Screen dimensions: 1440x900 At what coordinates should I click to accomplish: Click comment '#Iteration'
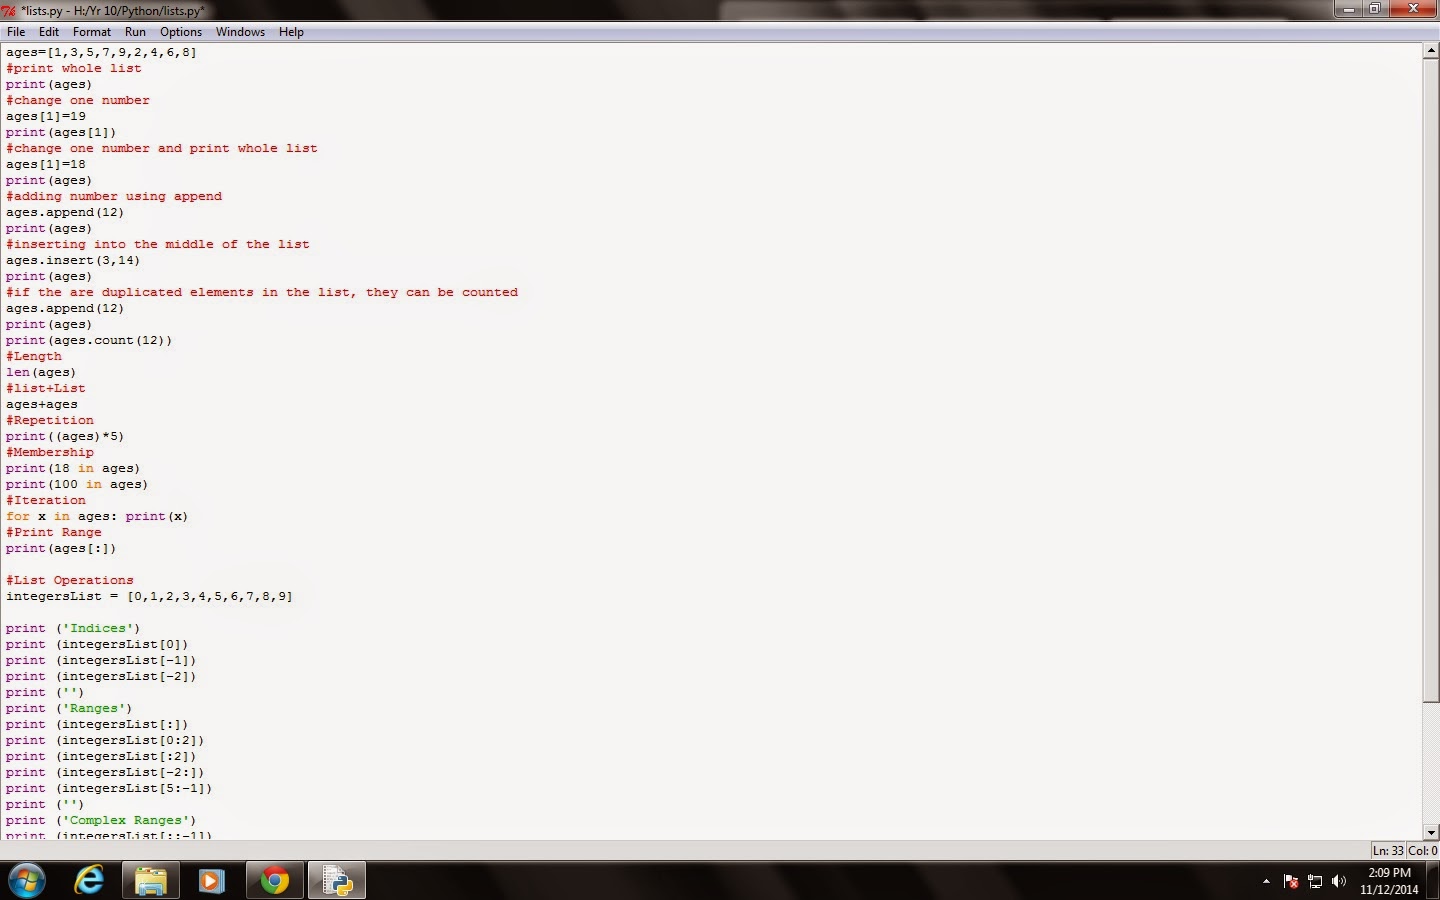click(46, 500)
